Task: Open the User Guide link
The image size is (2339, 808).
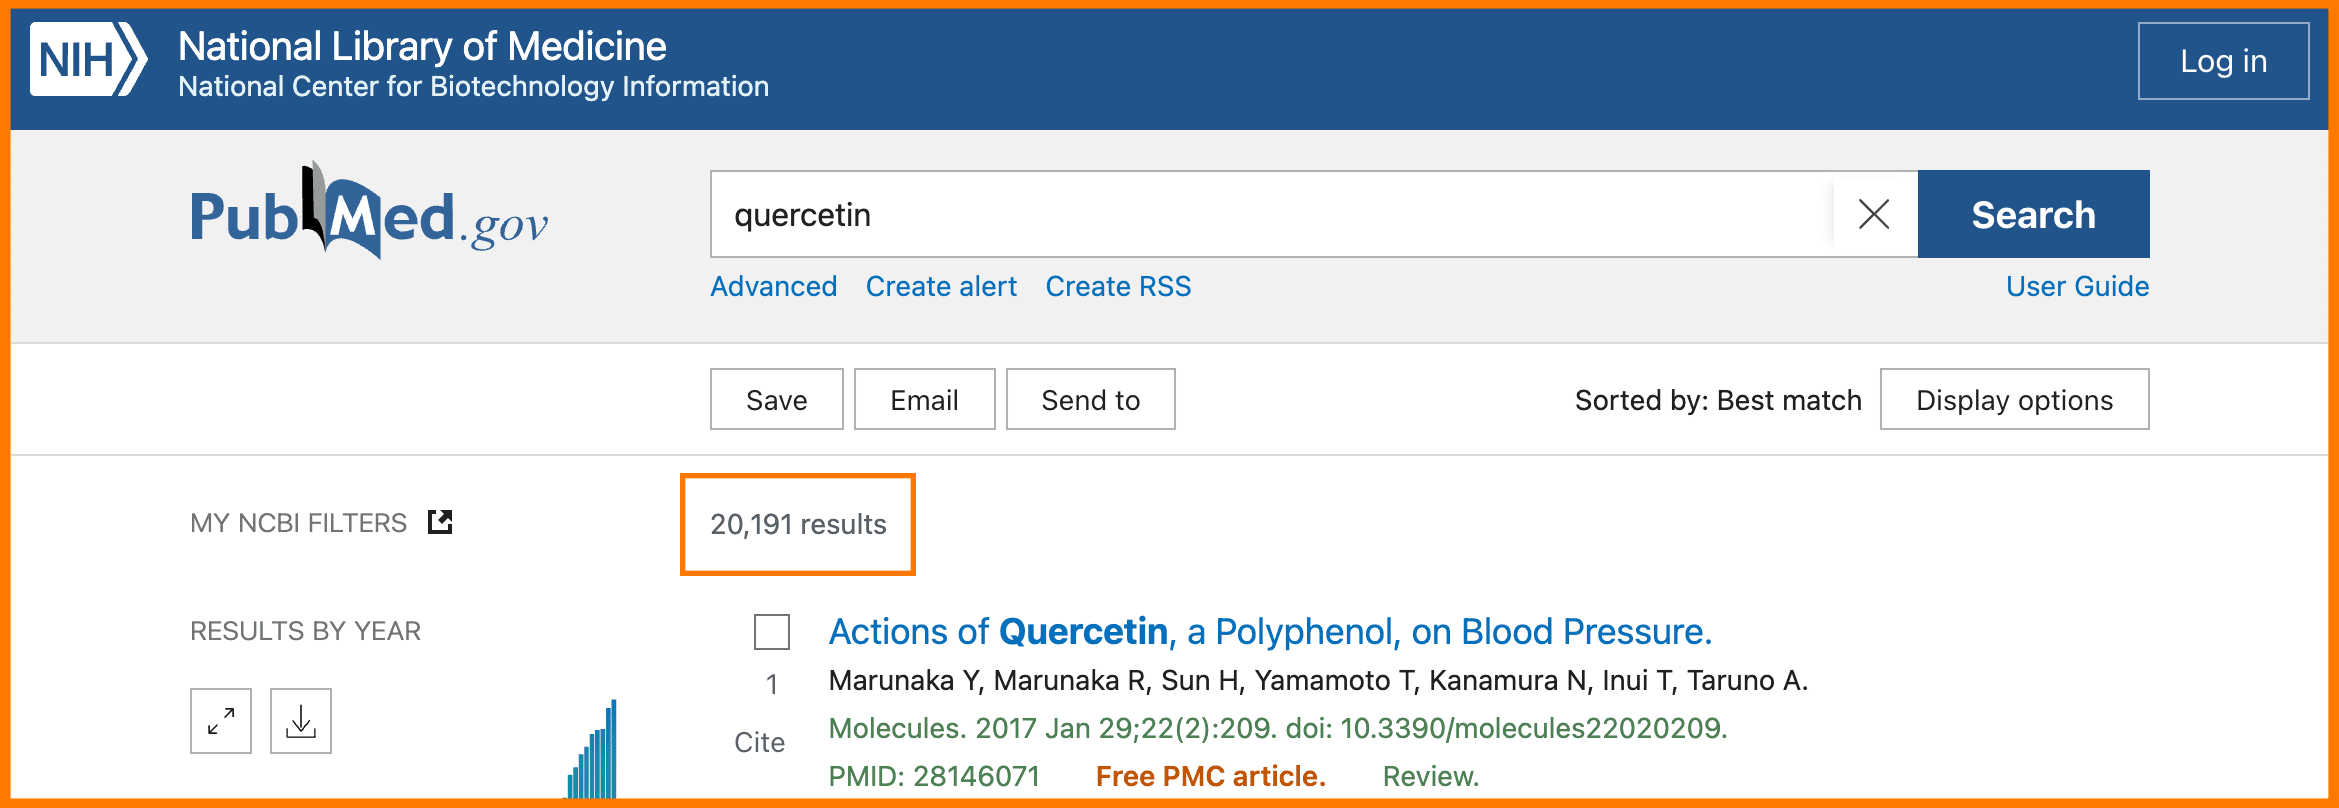Action: tap(2077, 287)
